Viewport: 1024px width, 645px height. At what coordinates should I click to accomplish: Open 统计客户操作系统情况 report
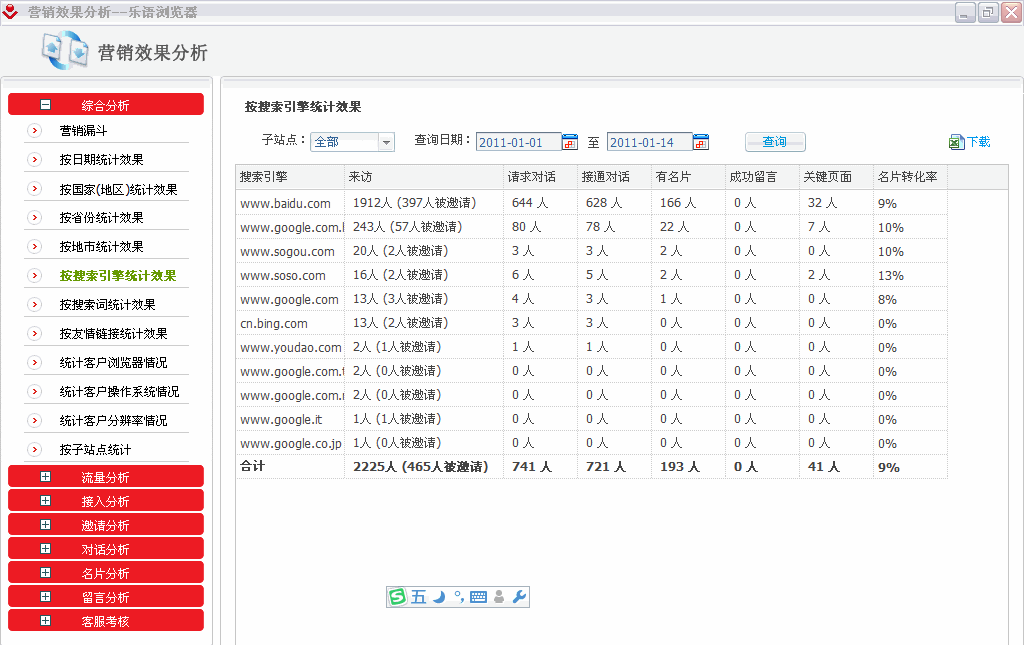coord(119,392)
